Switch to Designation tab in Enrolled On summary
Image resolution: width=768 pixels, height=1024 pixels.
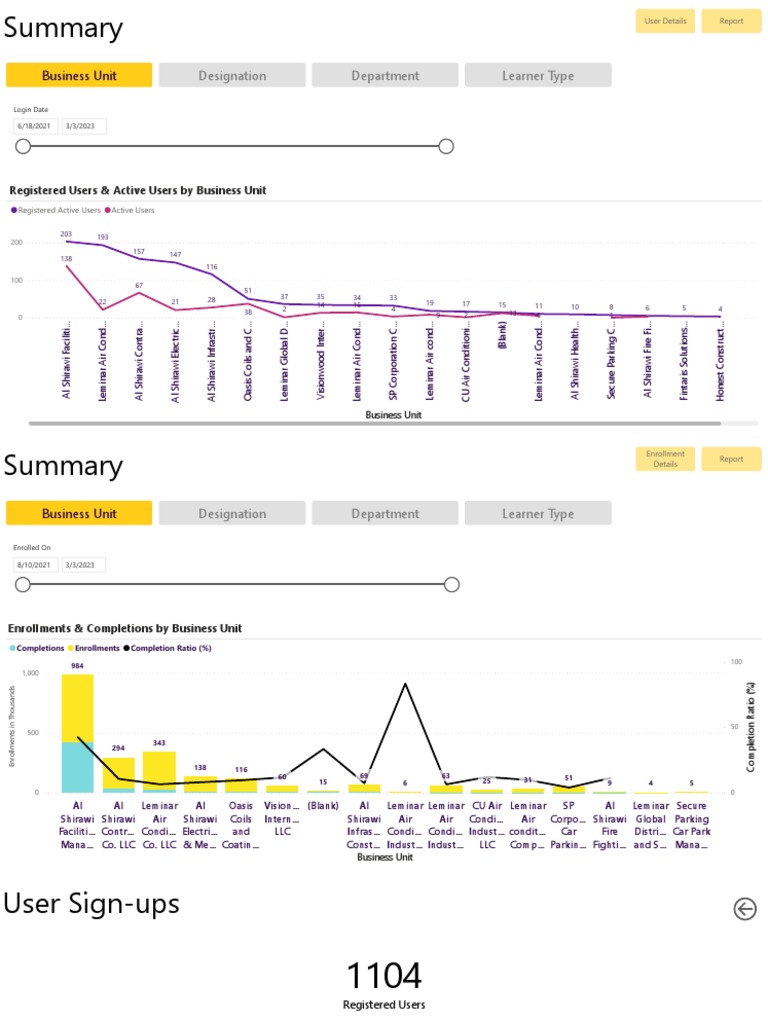tap(232, 513)
